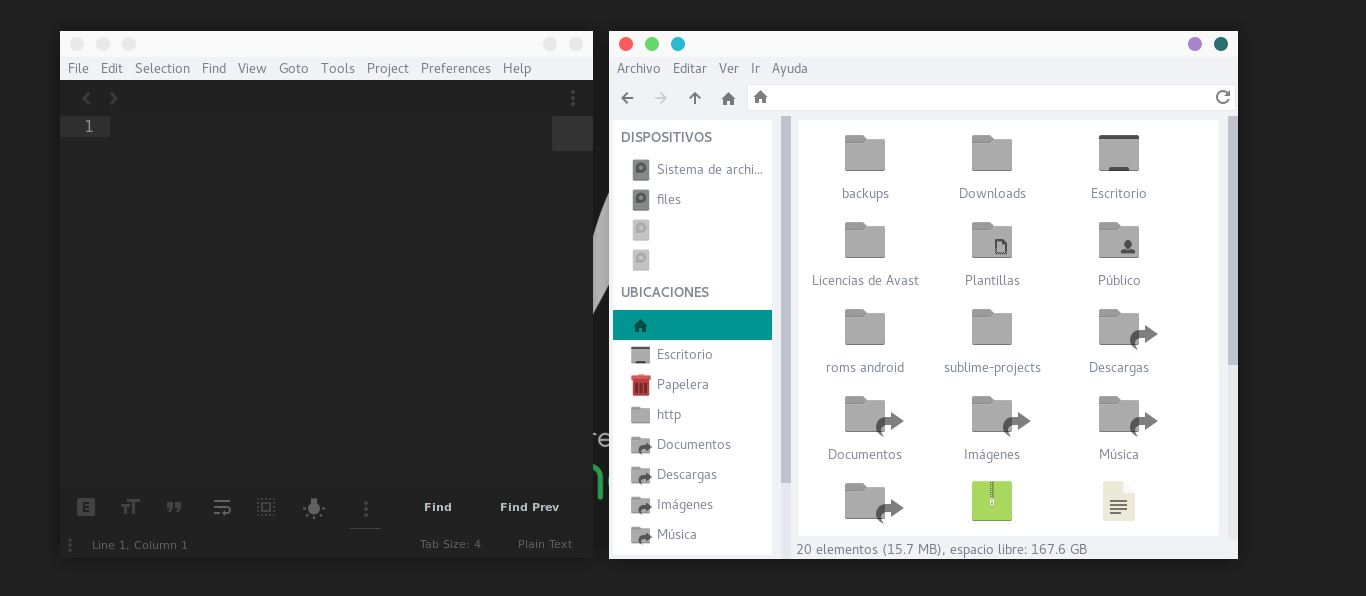Open Sublime's Help menu
Screen dimensions: 1366x596
[x=517, y=68]
